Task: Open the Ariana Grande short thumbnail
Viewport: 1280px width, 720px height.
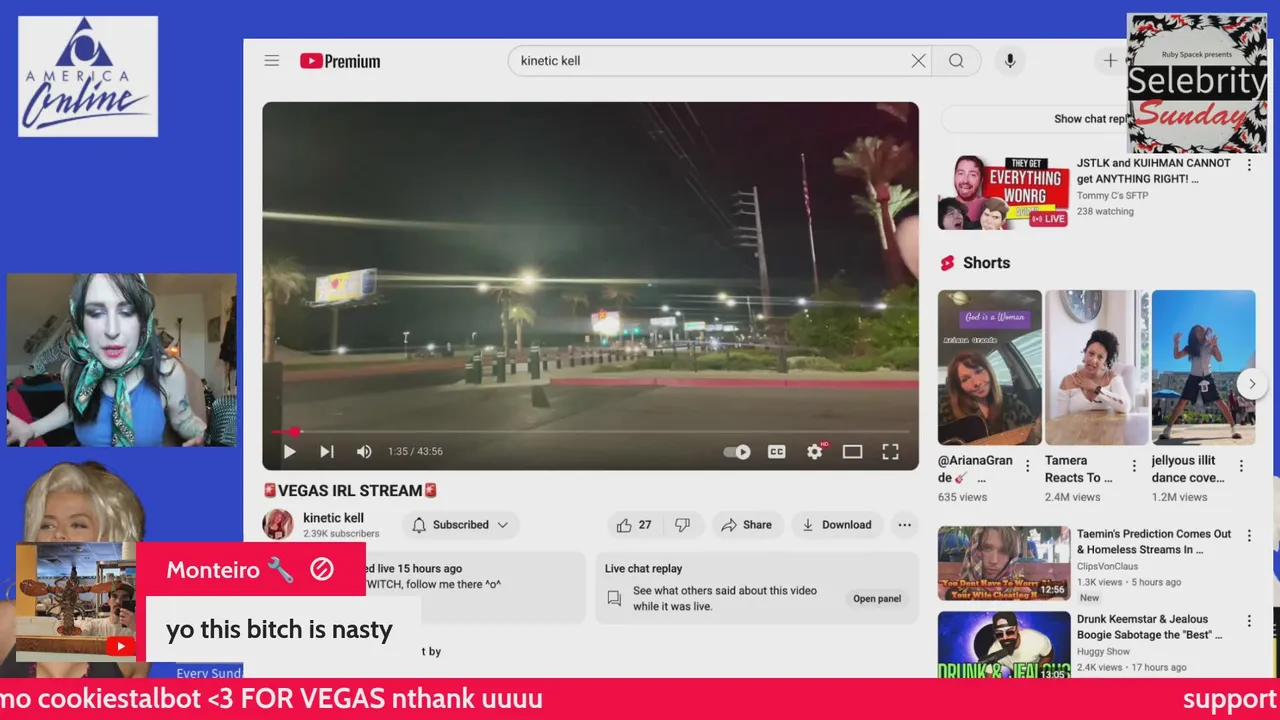Action: (989, 367)
